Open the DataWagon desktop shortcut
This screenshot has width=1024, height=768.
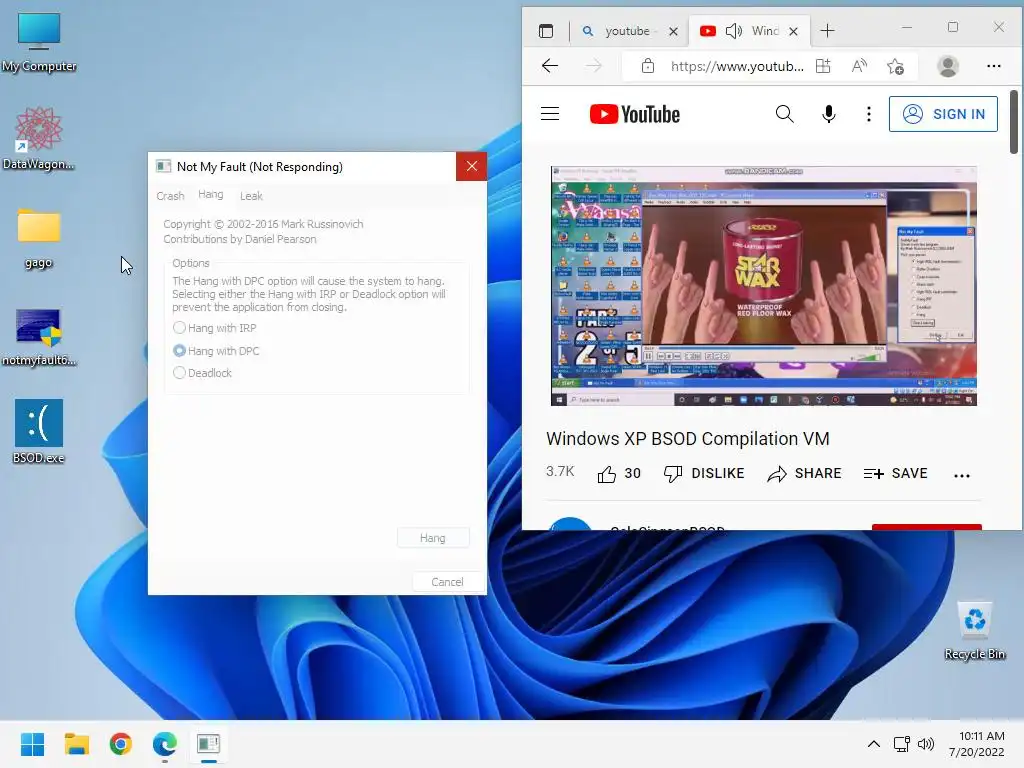[x=39, y=138]
